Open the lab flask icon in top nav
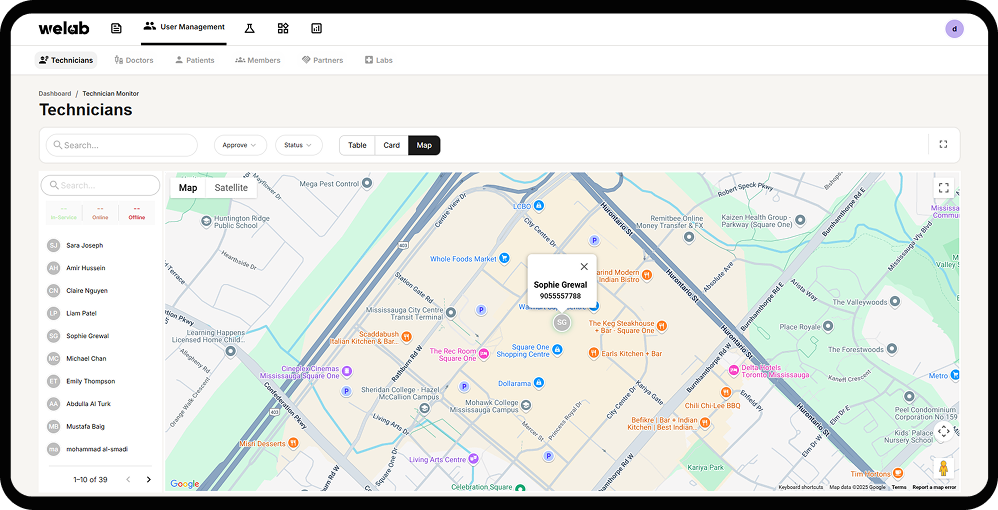The height and width of the screenshot is (510, 998). 250,28
